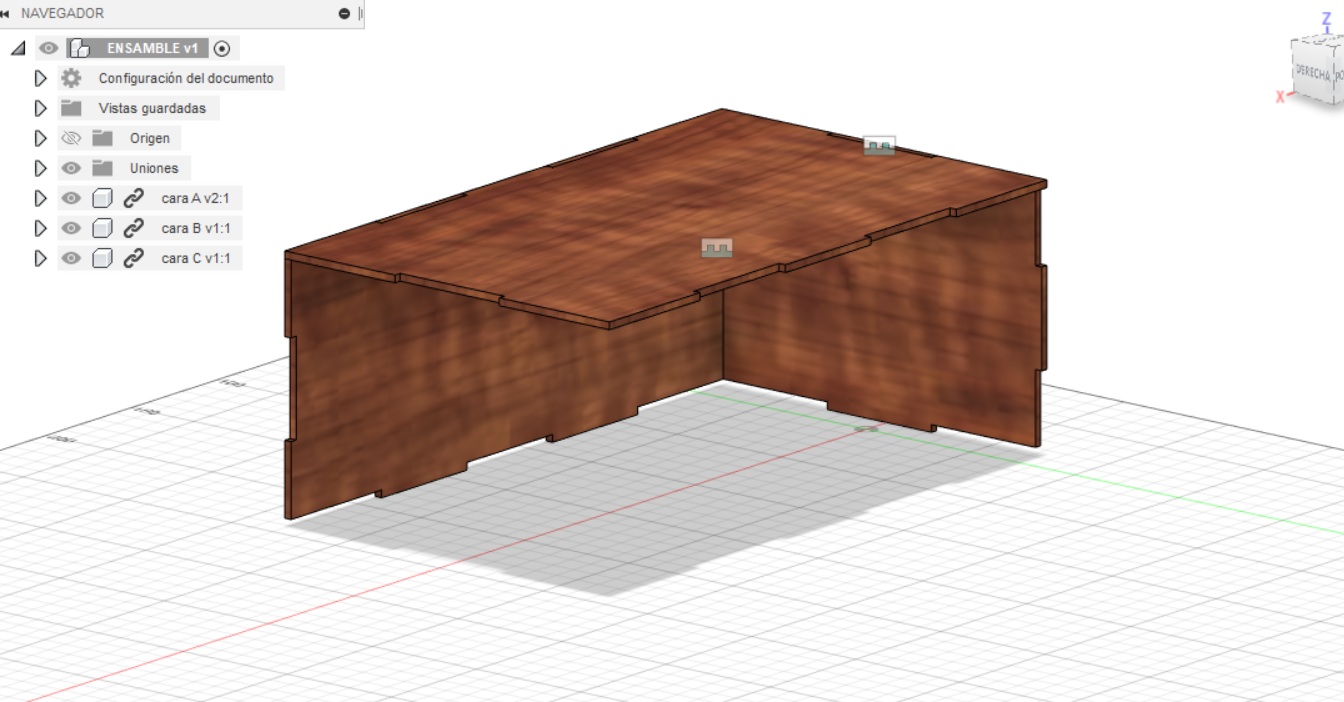
Task: Activate ENSAMBLE v1 via radio button
Action: (222, 48)
